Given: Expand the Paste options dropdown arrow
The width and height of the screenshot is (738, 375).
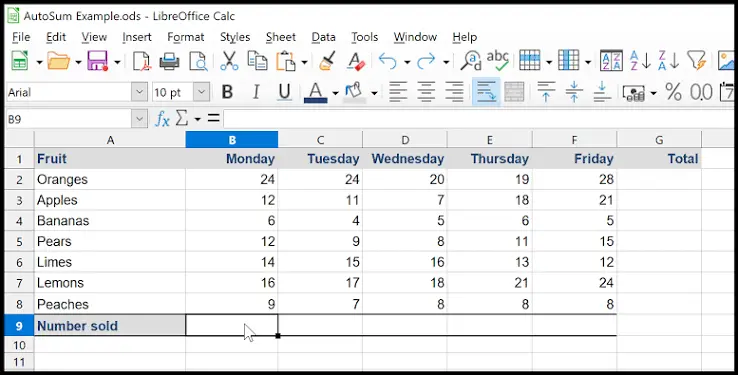Looking at the screenshot, I should coord(305,62).
